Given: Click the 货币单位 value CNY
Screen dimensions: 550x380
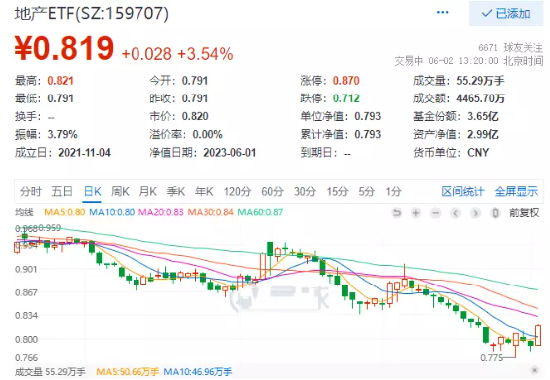Looking at the screenshot, I should (x=478, y=153).
